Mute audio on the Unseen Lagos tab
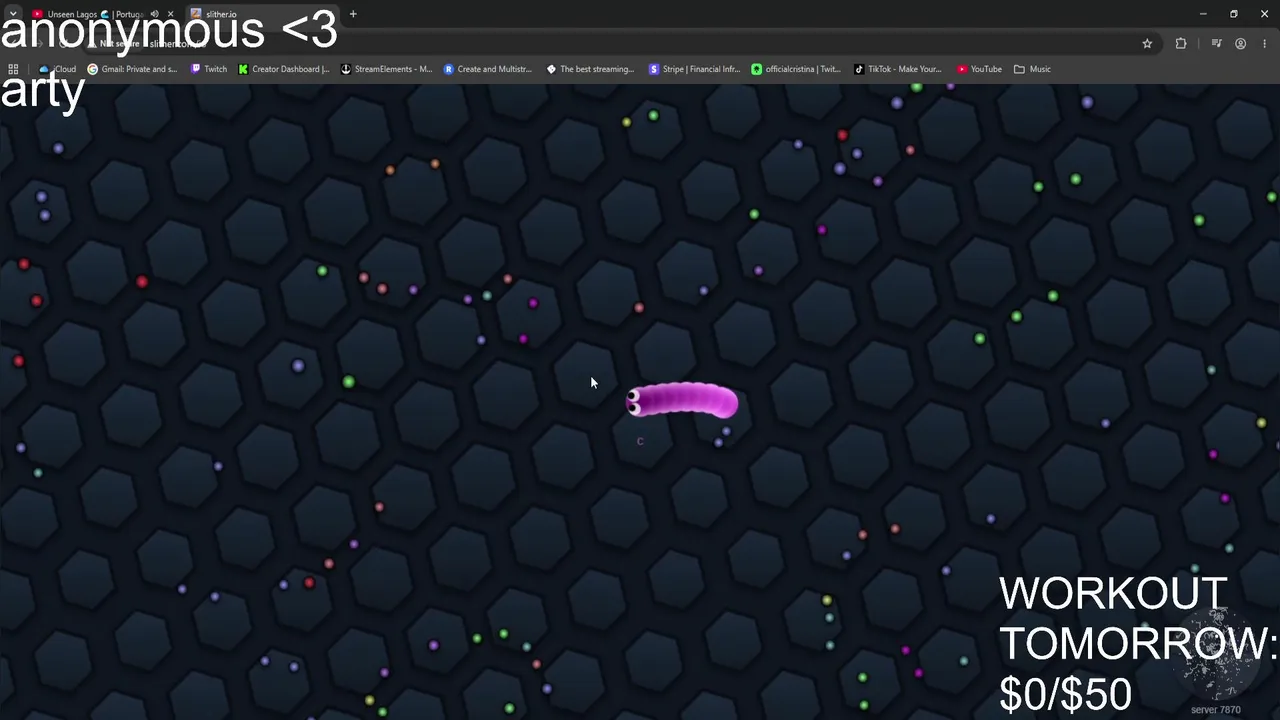Viewport: 1280px width, 720px height. (154, 14)
